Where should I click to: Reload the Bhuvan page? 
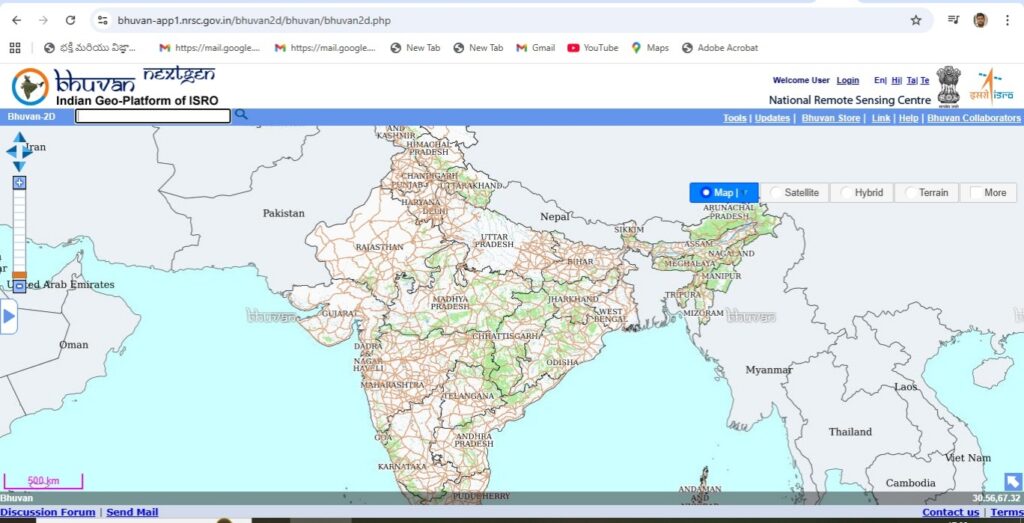70,20
